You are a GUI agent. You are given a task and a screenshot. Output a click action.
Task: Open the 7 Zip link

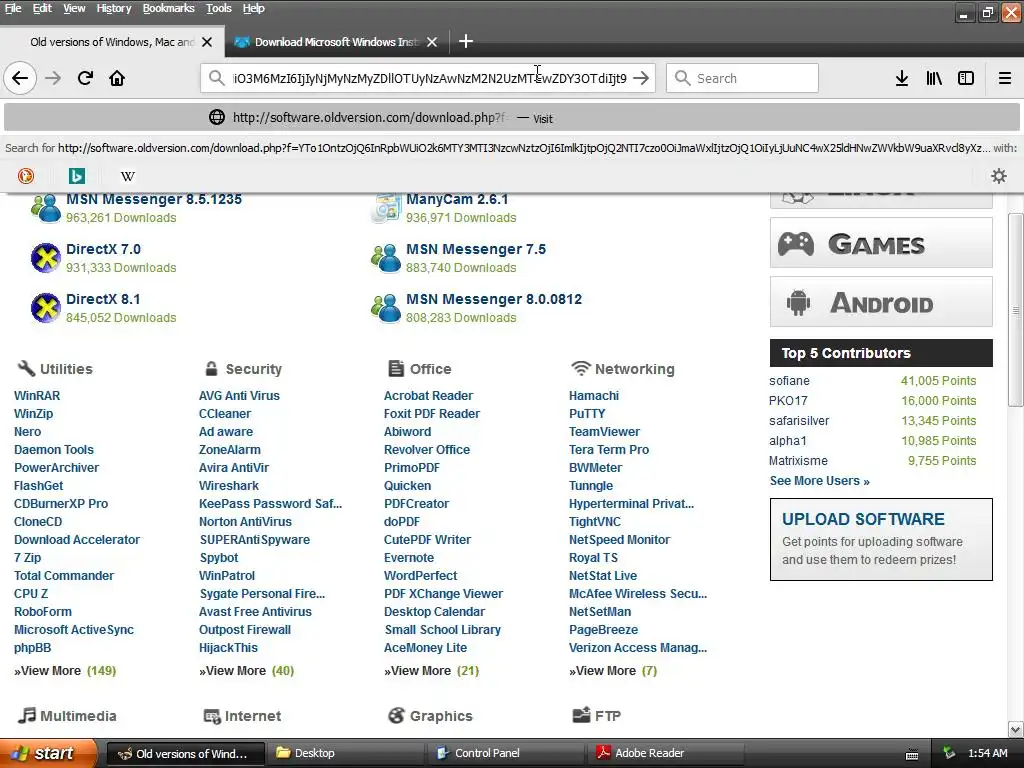coord(27,558)
